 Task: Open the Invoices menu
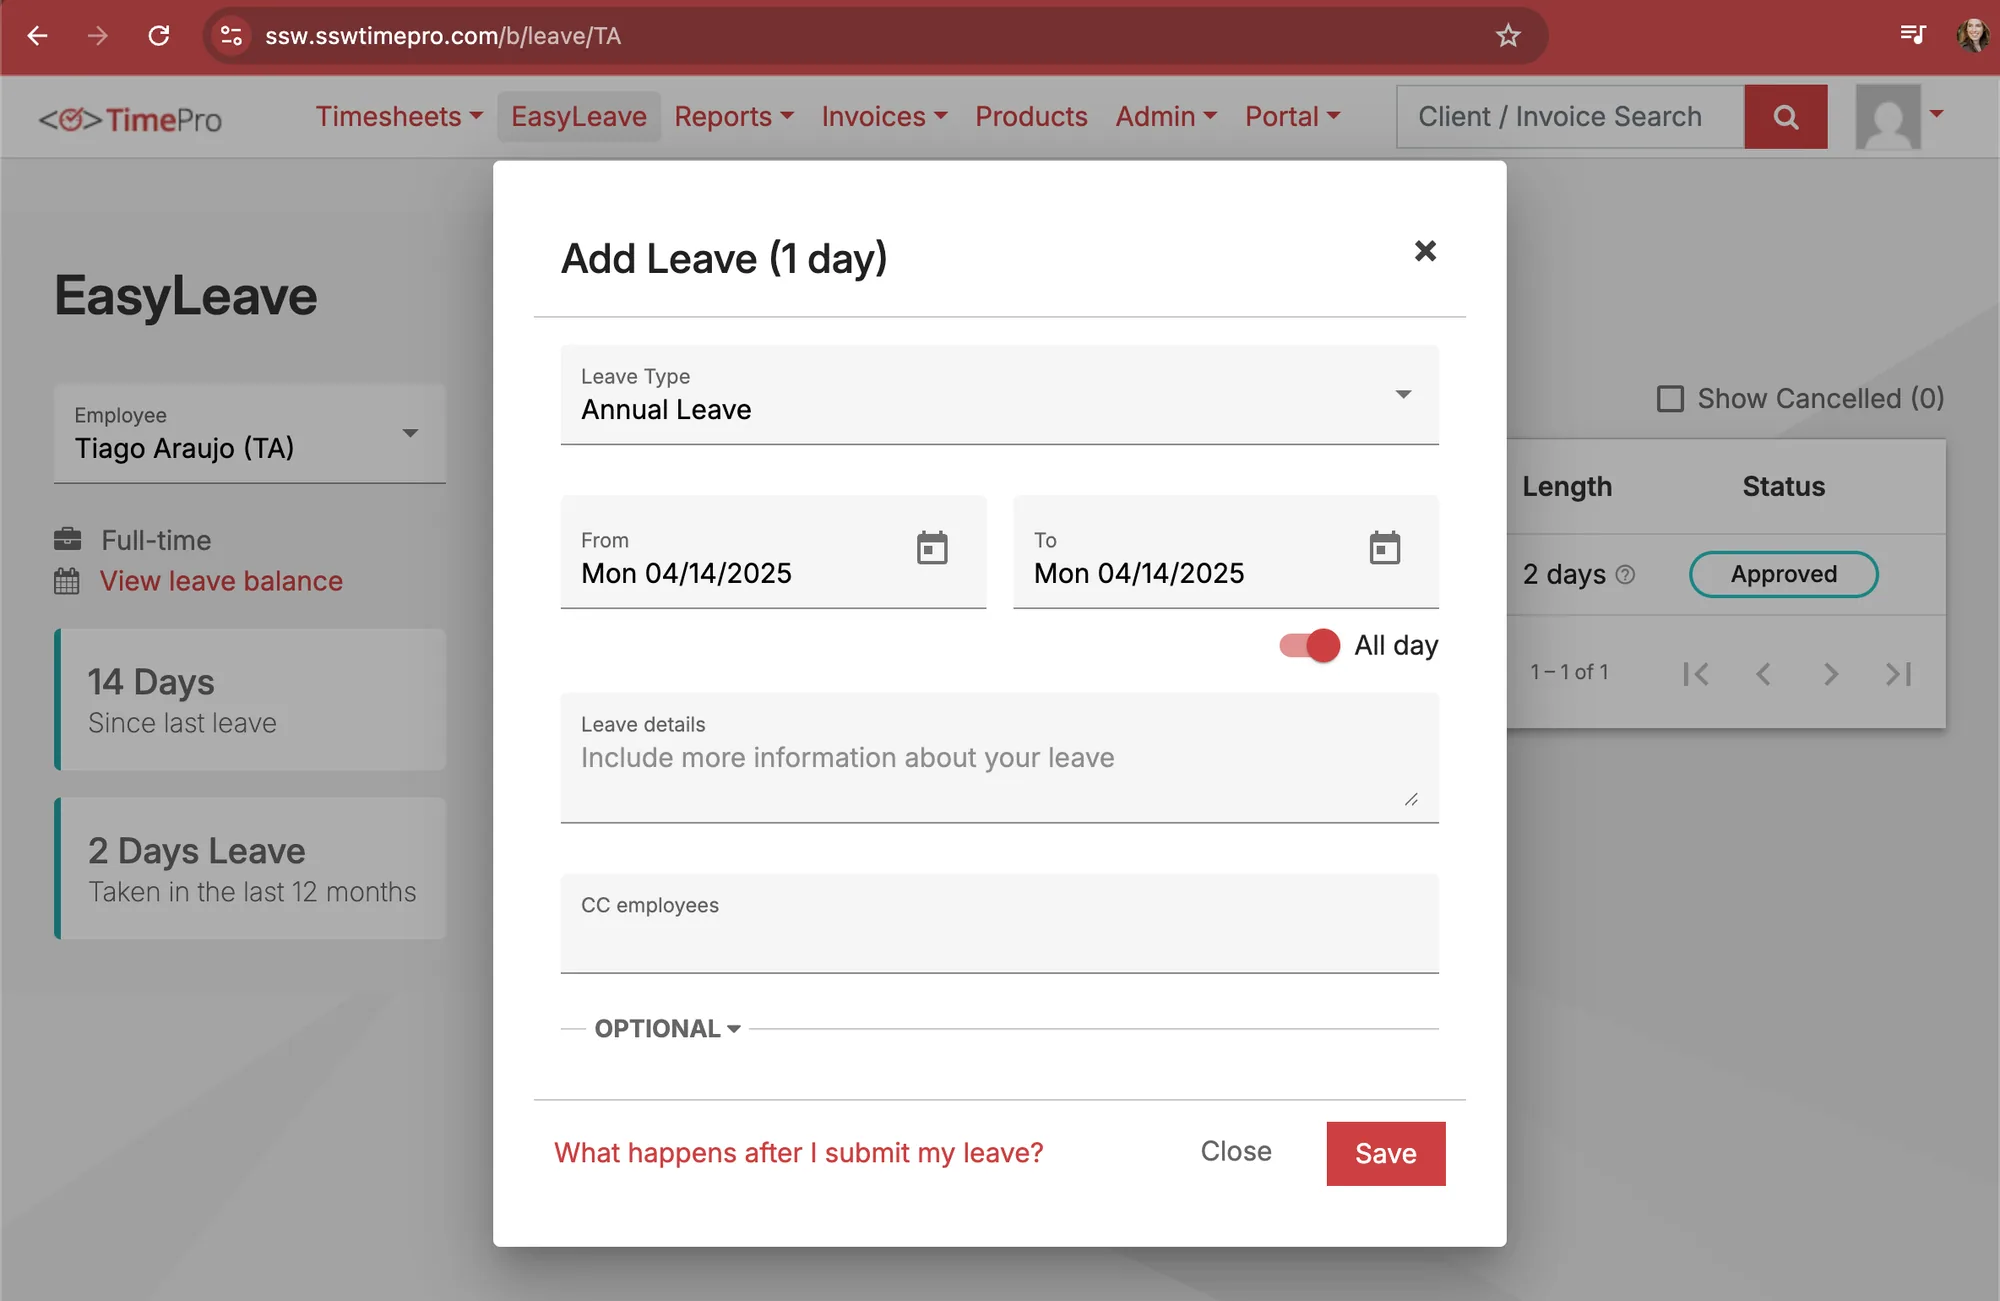(x=884, y=117)
